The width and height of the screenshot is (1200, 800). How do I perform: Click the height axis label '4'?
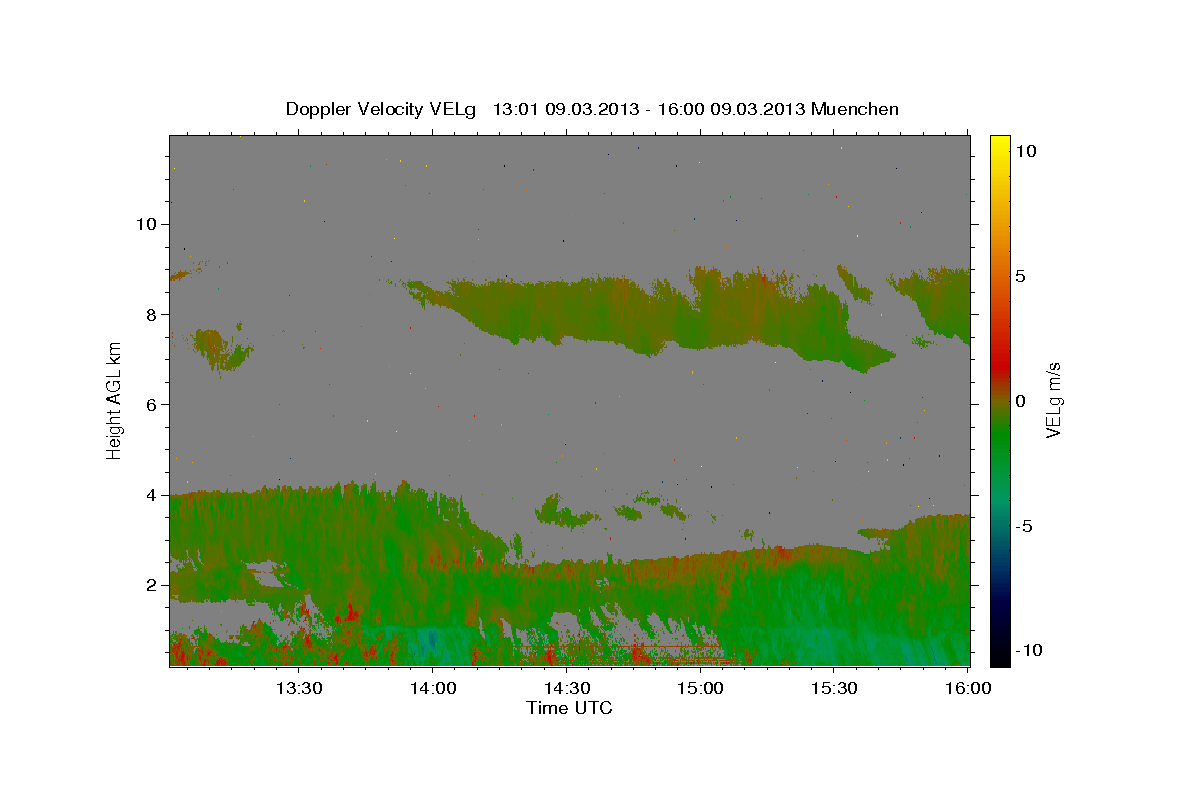click(x=149, y=495)
